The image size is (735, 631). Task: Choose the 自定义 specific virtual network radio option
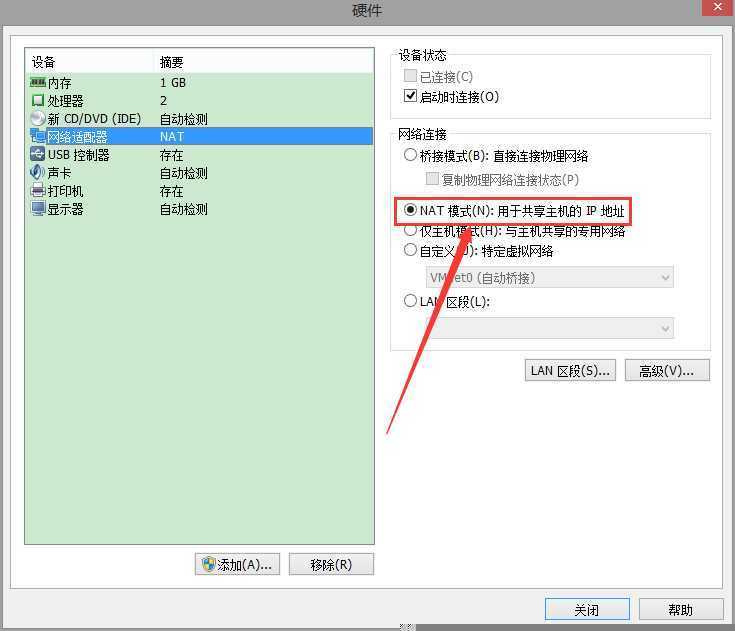410,250
